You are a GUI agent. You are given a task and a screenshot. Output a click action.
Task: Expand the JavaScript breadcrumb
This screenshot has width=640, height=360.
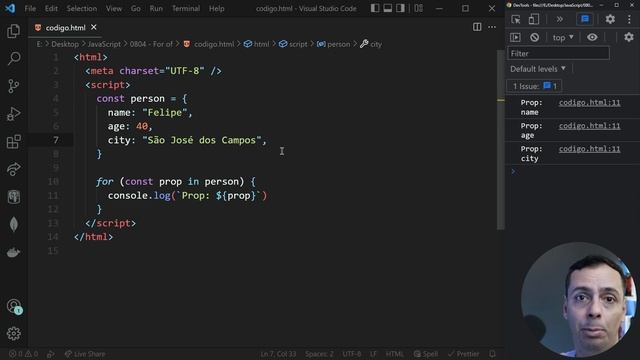pyautogui.click(x=104, y=44)
